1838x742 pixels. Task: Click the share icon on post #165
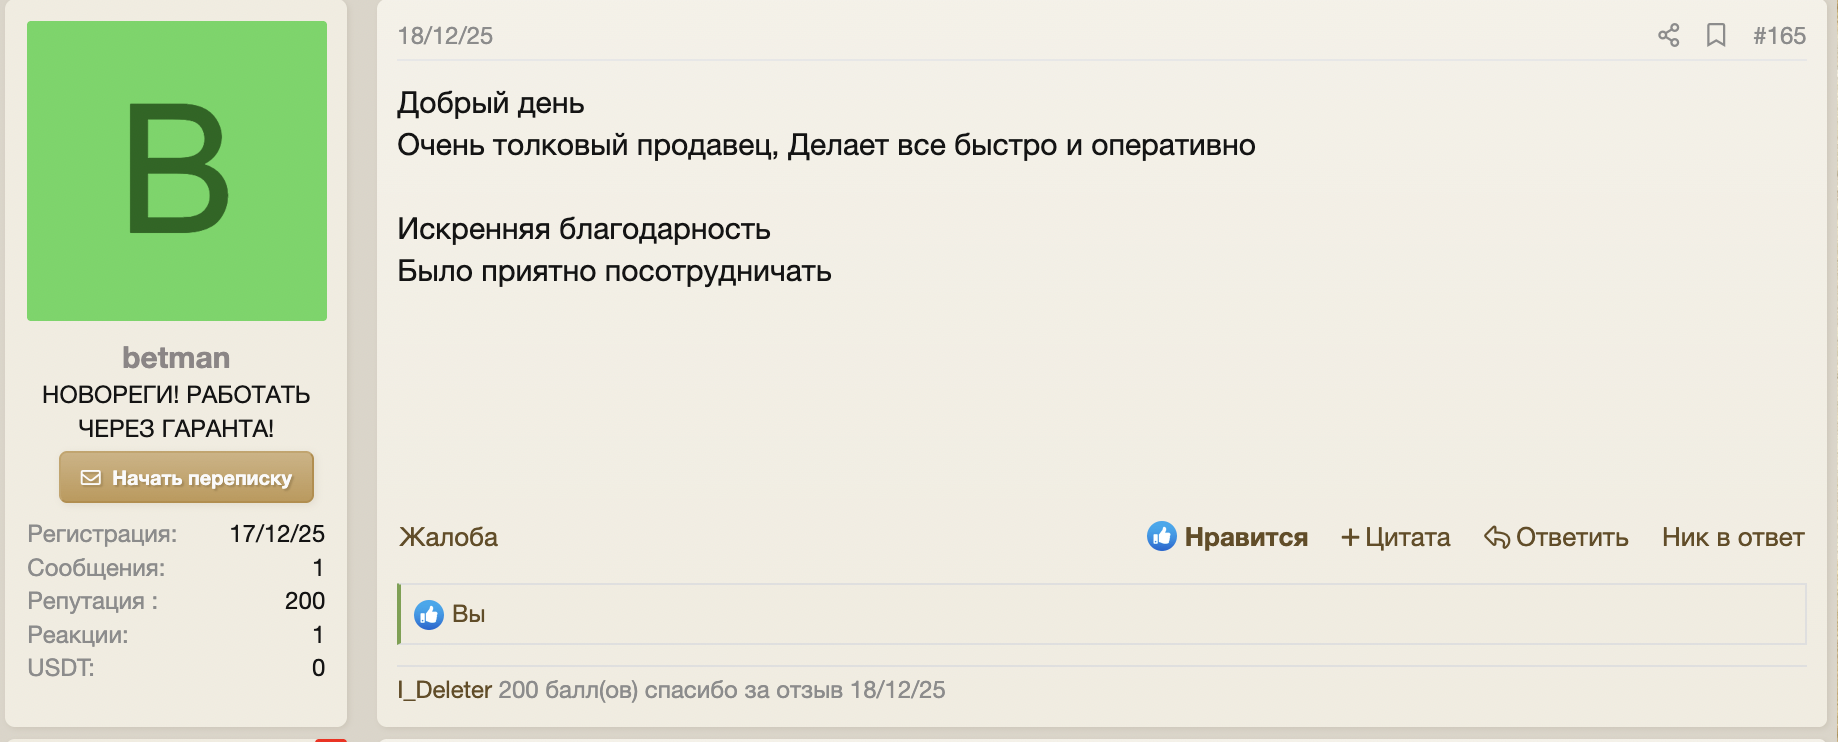pos(1667,35)
